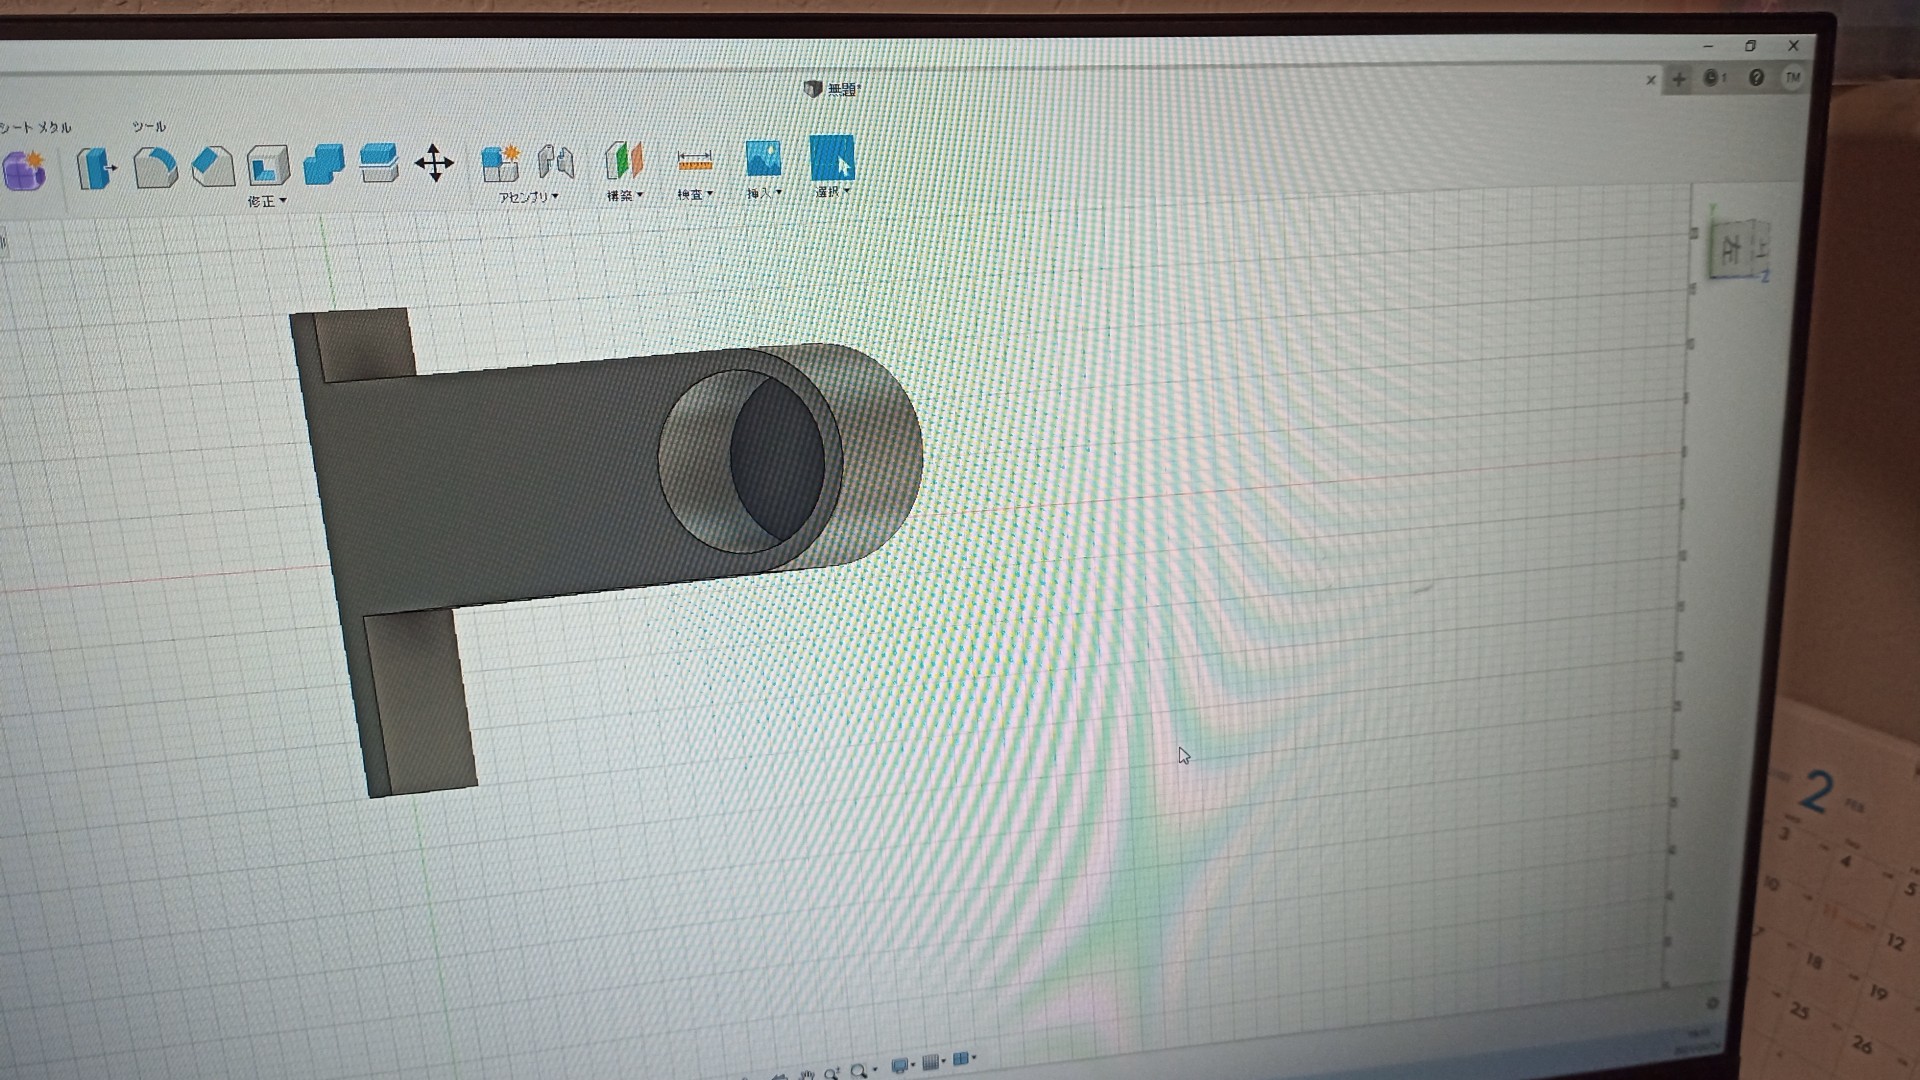Open the ツール tab
This screenshot has width=1920, height=1080.
coord(149,127)
